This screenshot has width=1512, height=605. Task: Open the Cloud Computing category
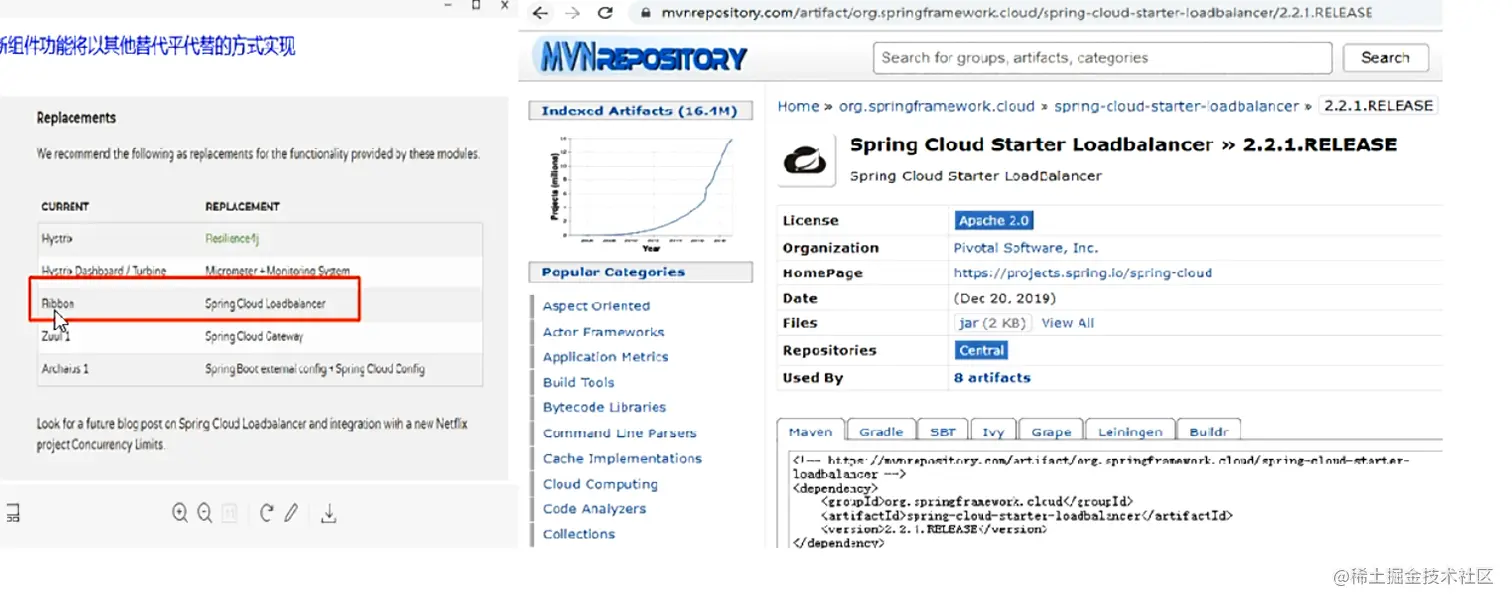(600, 484)
